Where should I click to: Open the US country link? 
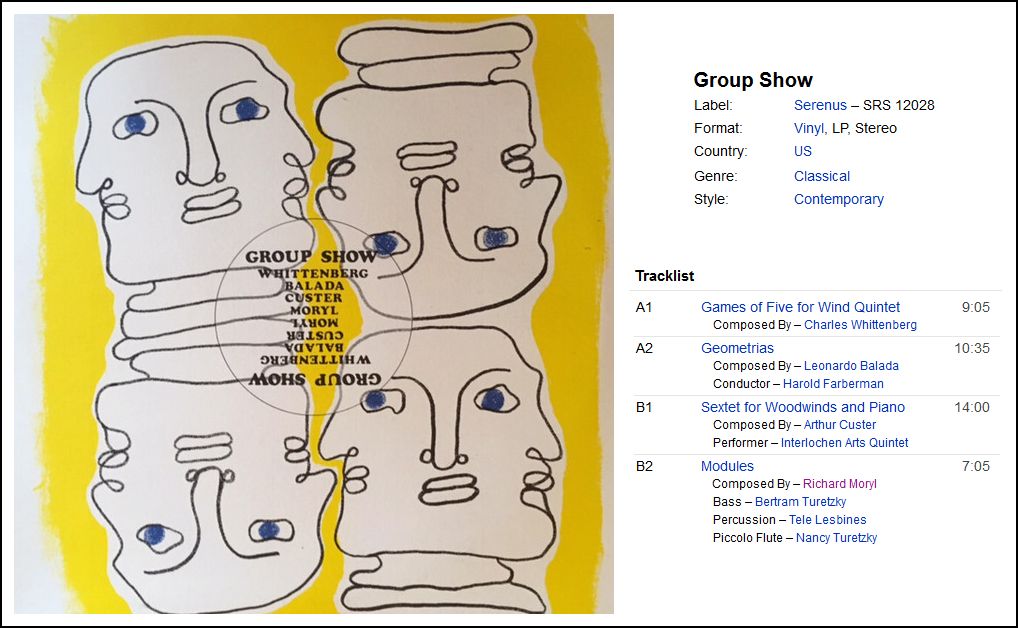click(x=802, y=151)
